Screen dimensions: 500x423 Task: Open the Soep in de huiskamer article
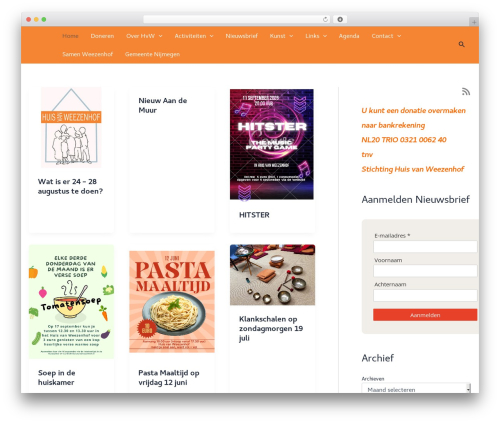point(57,378)
